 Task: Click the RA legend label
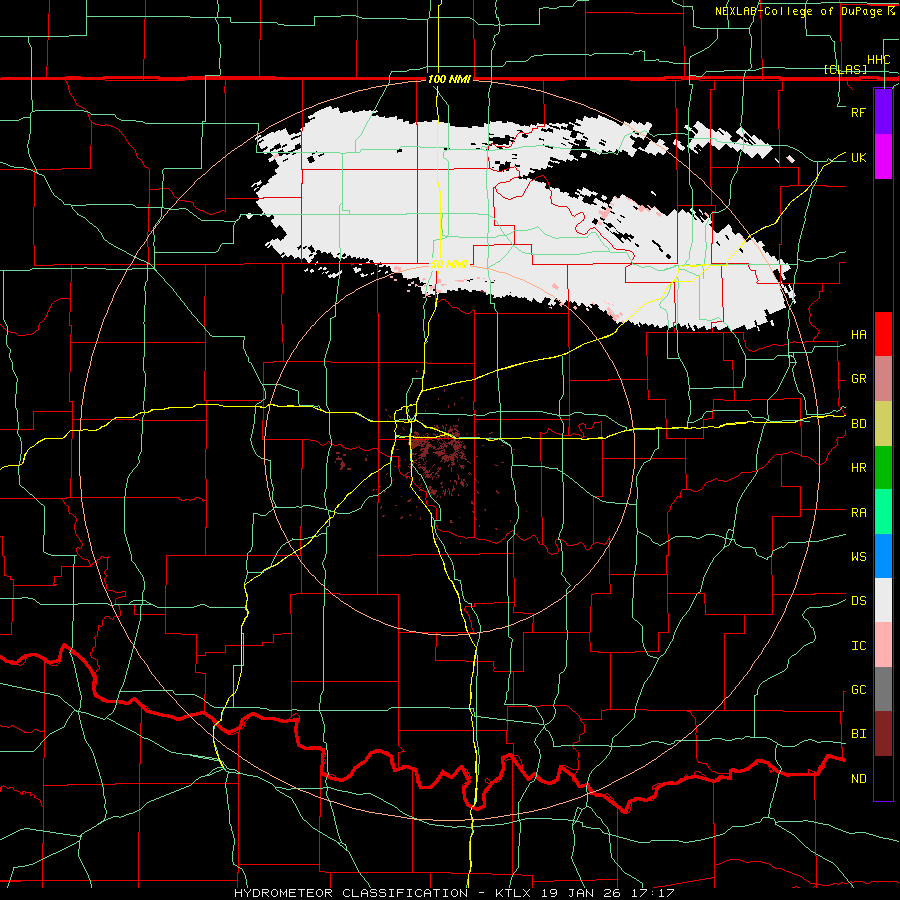[858, 513]
